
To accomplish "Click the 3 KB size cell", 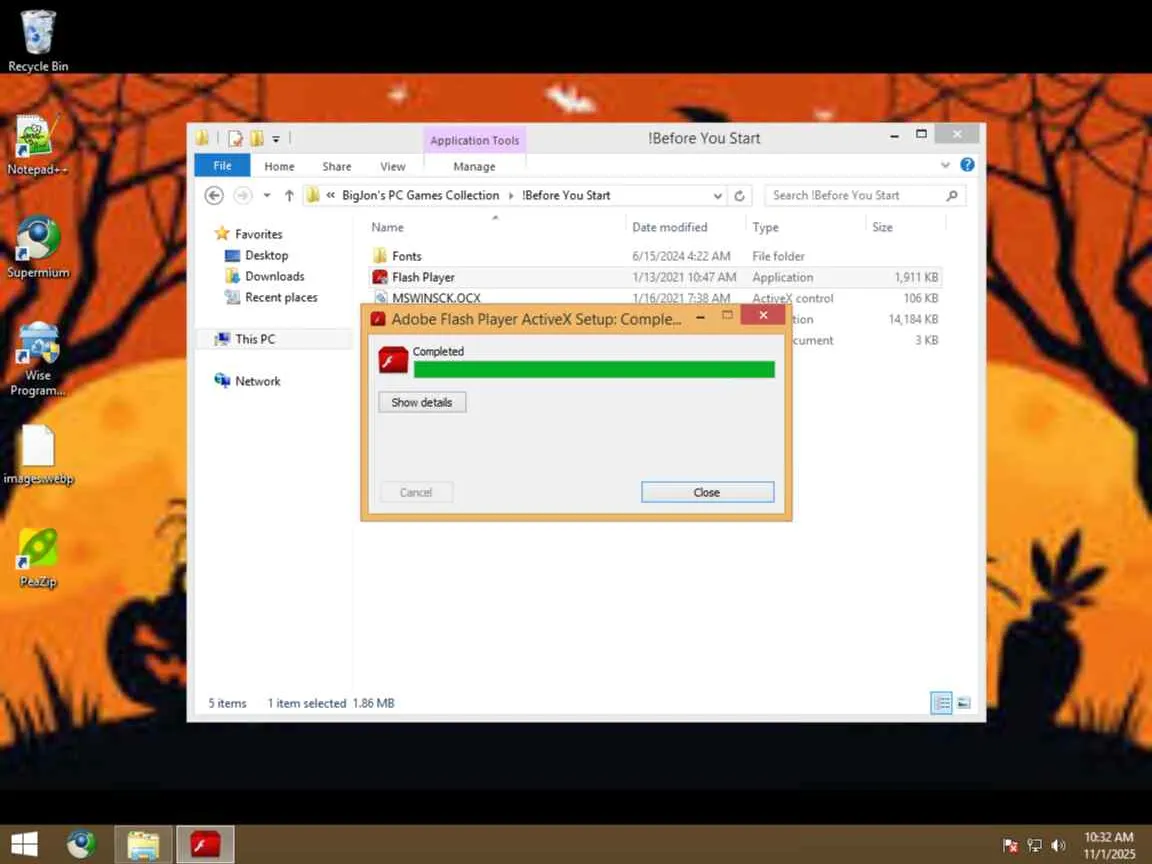I will (x=926, y=340).
